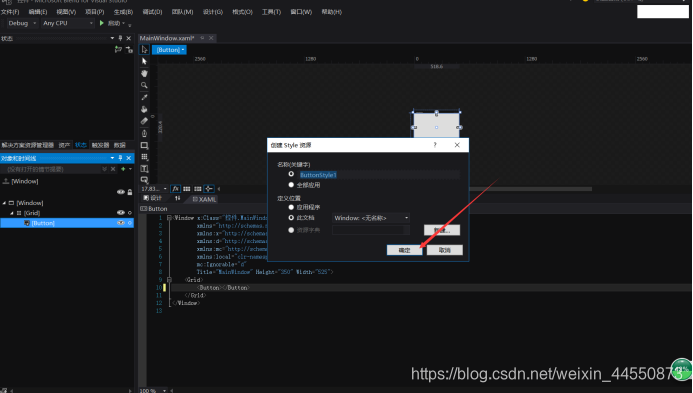Toggle the lock-all padlock icon
This screenshot has height=393, width=693.
point(130,192)
